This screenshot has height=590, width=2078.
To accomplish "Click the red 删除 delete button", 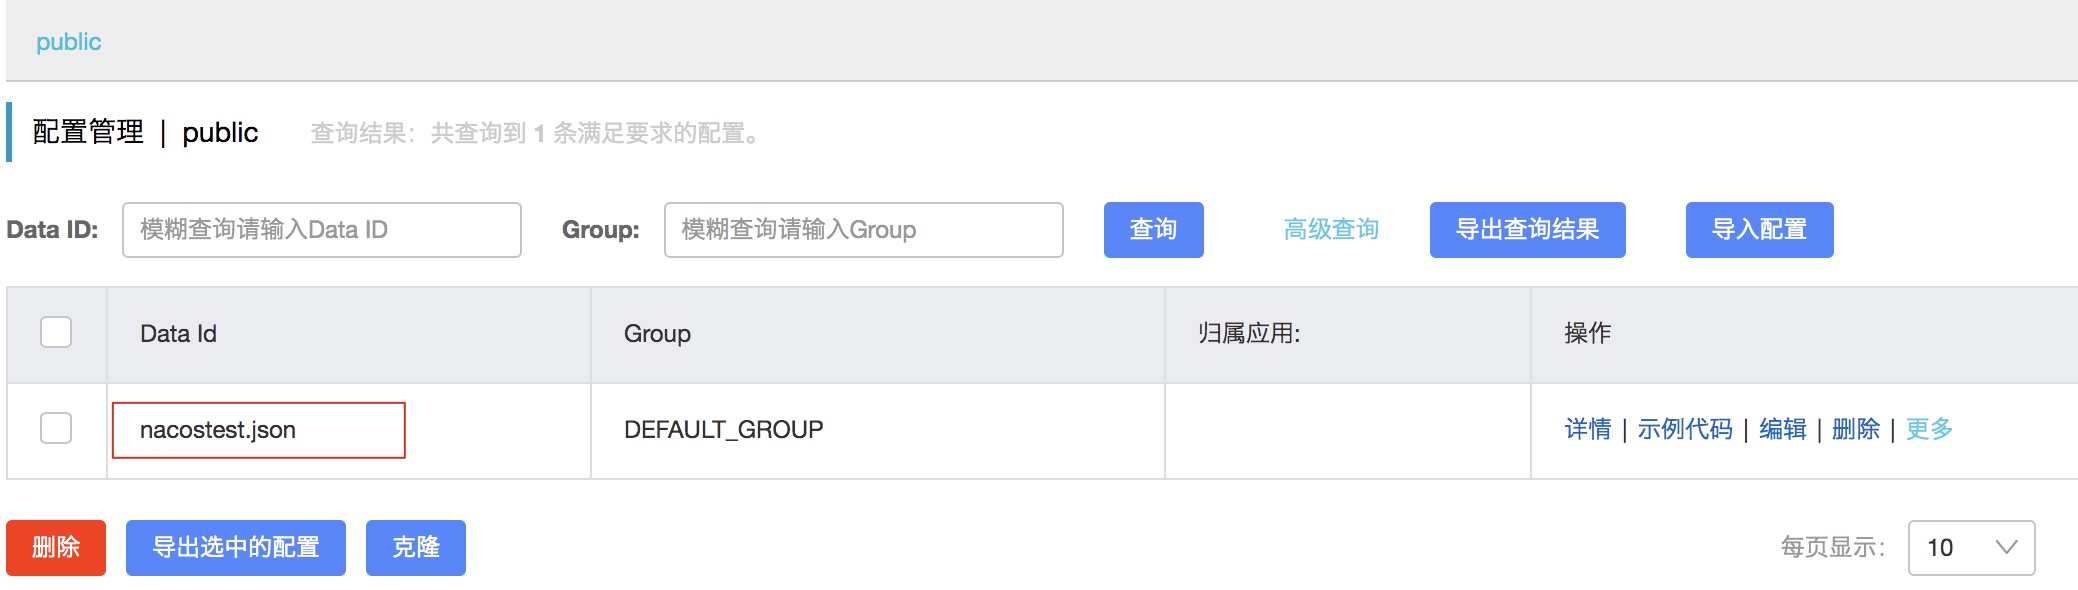I will click(56, 548).
